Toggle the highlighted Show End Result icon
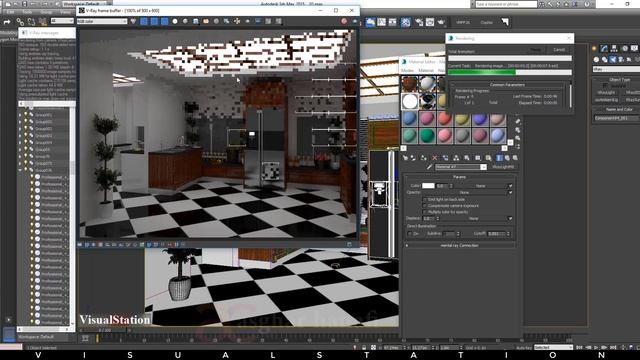The width and height of the screenshot is (640, 360). click(499, 158)
